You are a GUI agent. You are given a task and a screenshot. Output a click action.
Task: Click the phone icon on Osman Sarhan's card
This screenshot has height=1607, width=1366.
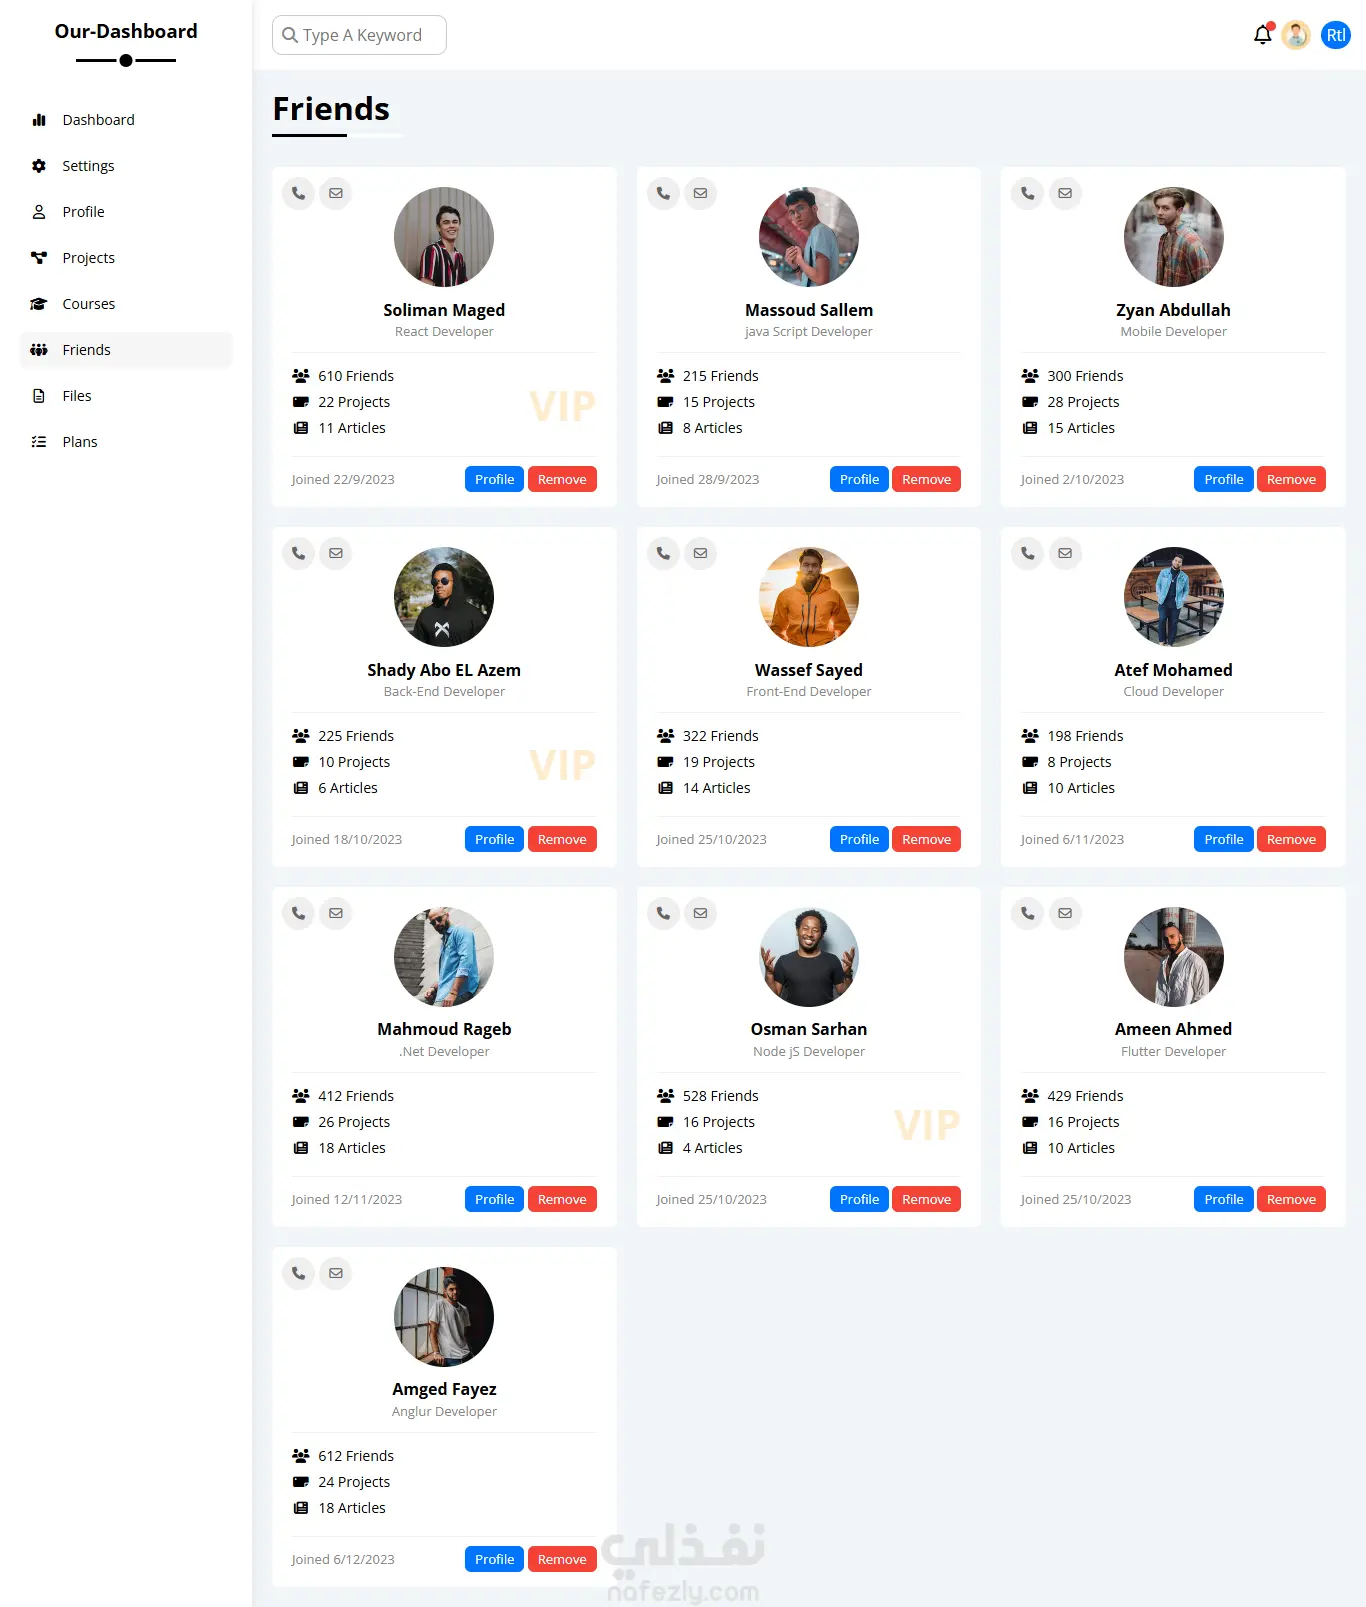click(664, 913)
